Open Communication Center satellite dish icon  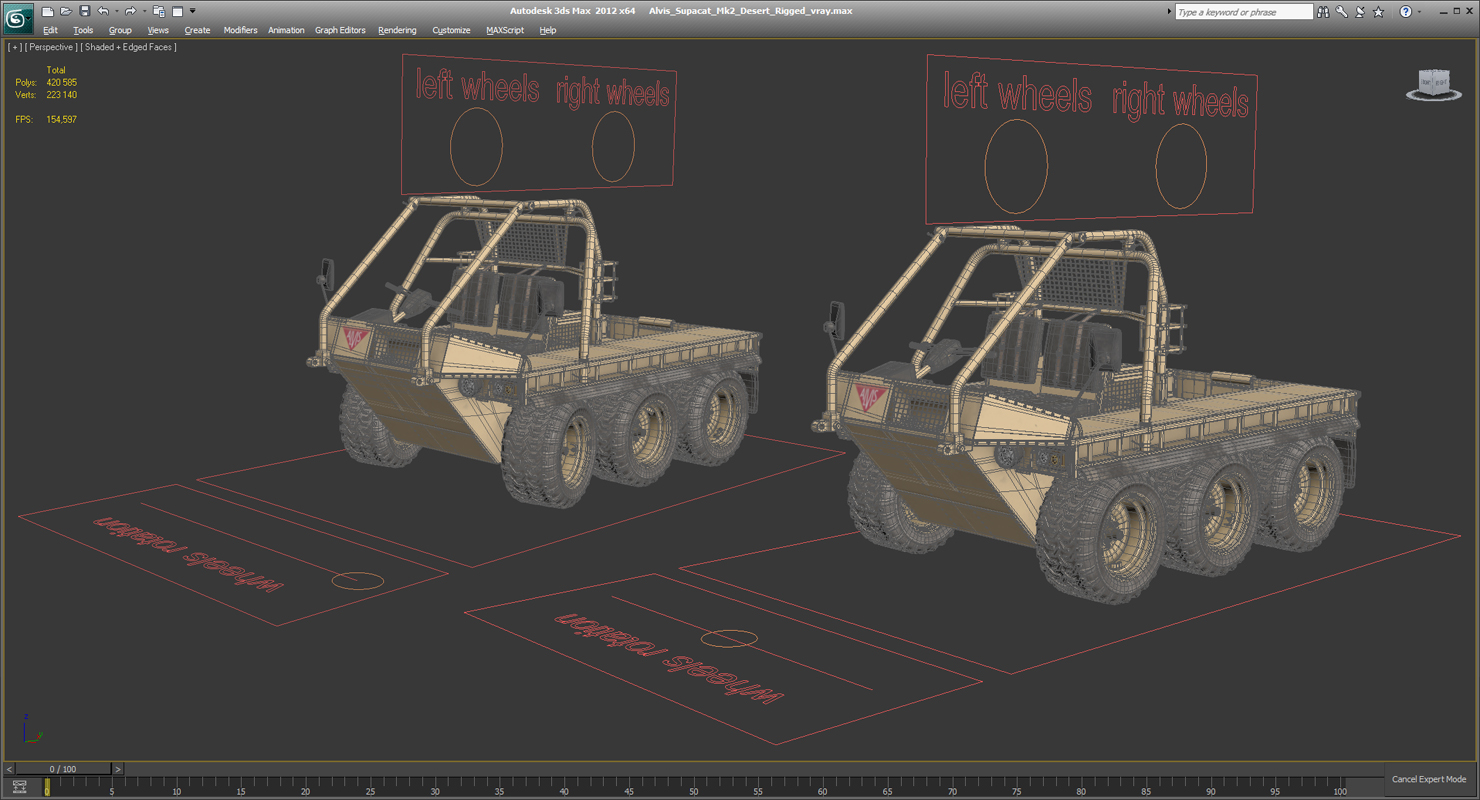click(x=1360, y=12)
